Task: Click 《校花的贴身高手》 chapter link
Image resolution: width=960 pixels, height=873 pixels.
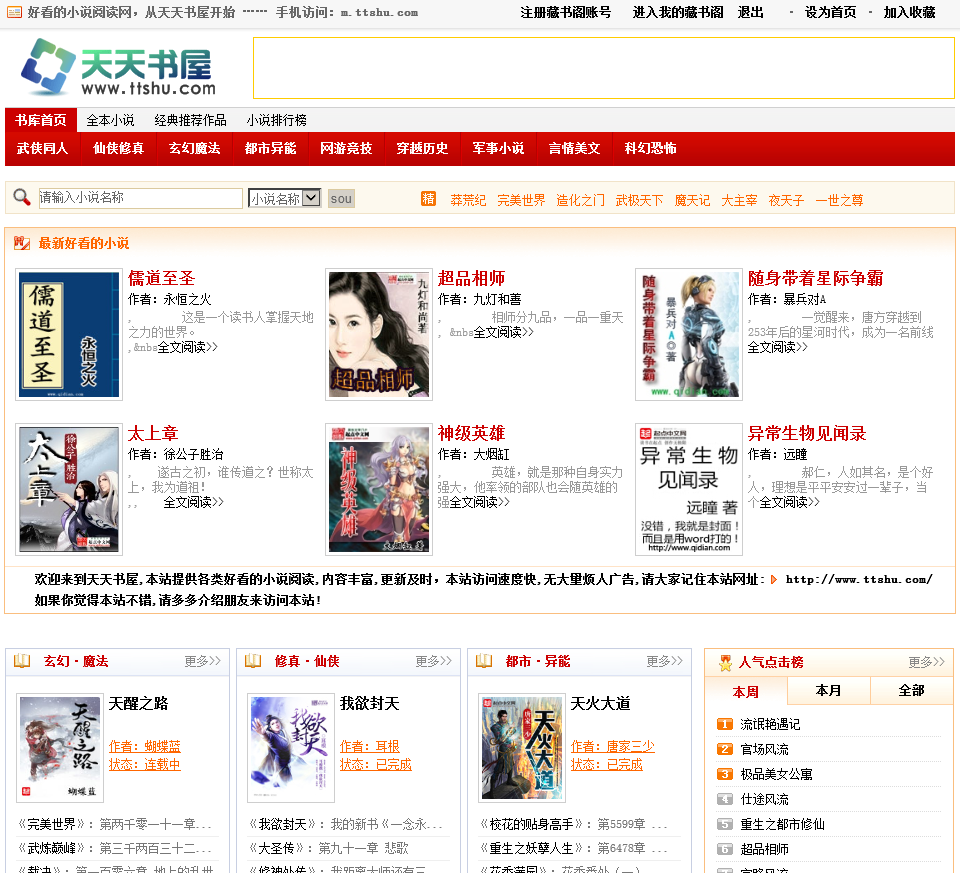Action: click(531, 824)
